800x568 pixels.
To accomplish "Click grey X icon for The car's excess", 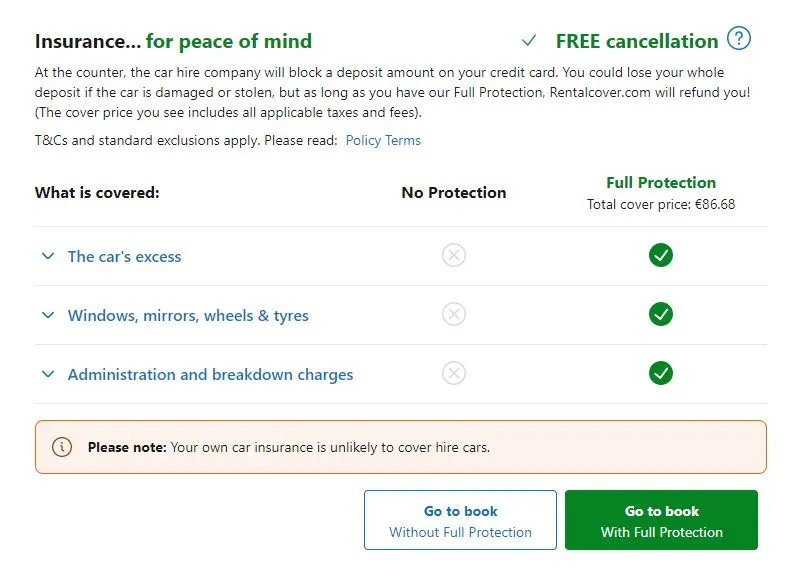I will (454, 256).
